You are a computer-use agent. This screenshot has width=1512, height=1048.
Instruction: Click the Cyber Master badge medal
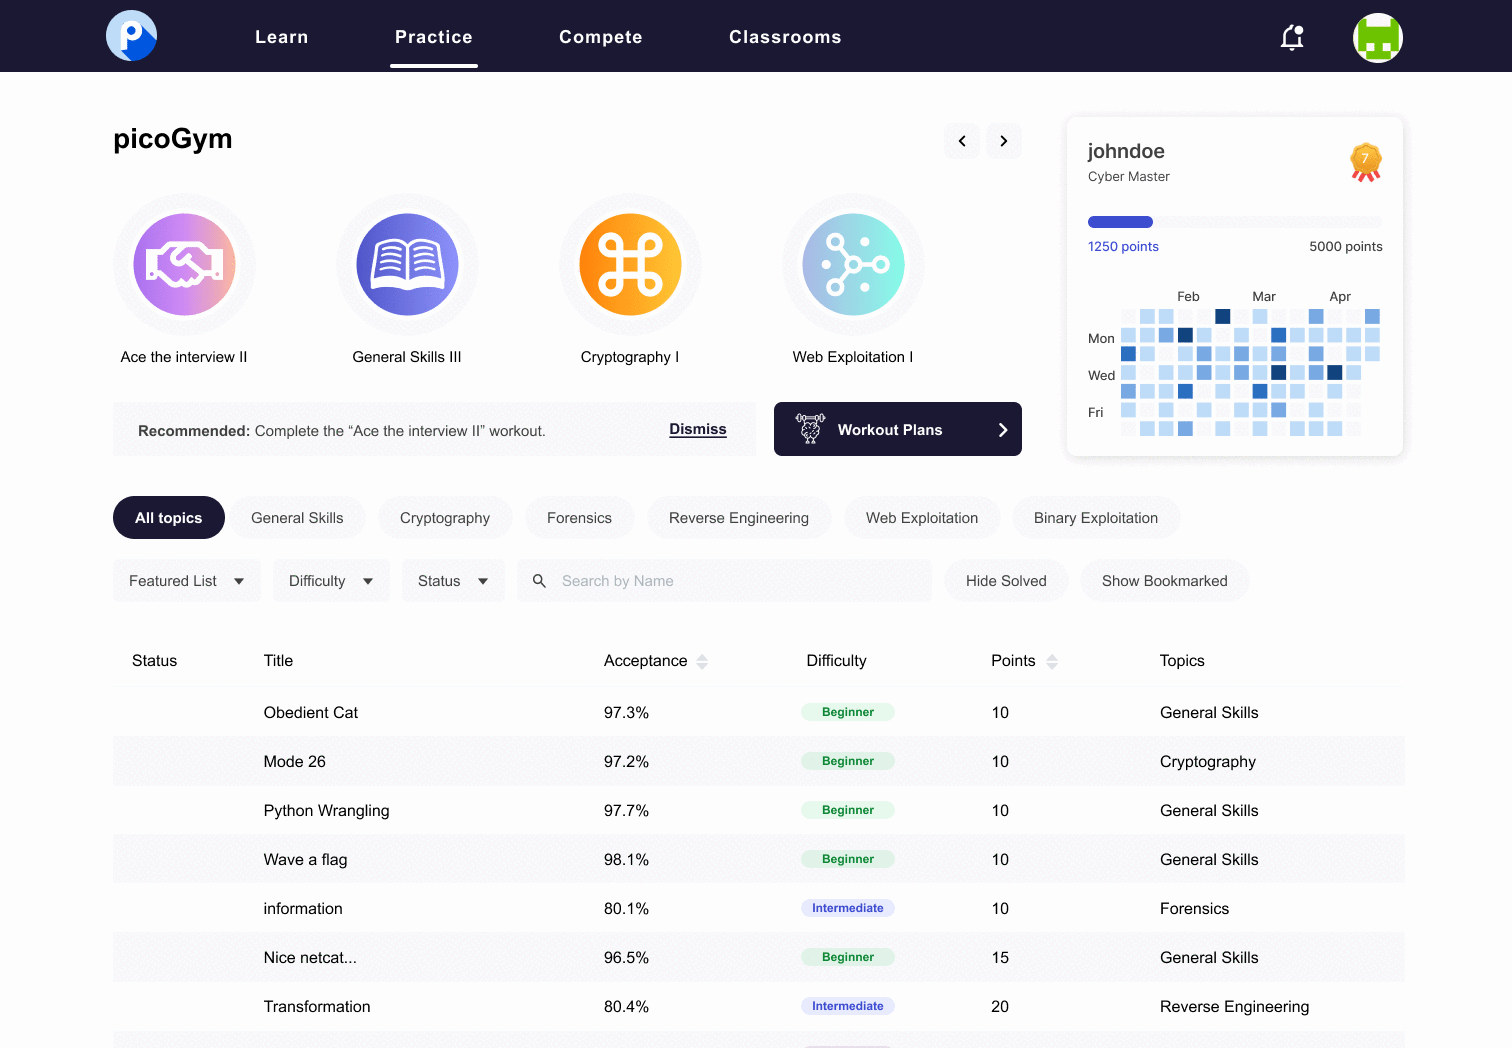click(x=1365, y=162)
